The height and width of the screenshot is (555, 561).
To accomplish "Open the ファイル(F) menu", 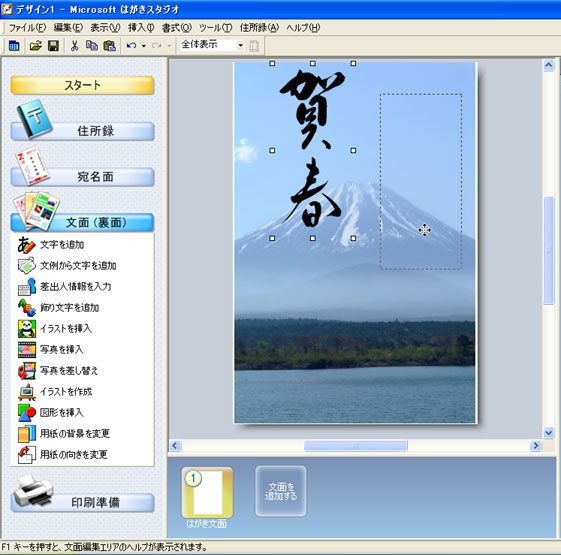I will click(x=27, y=28).
